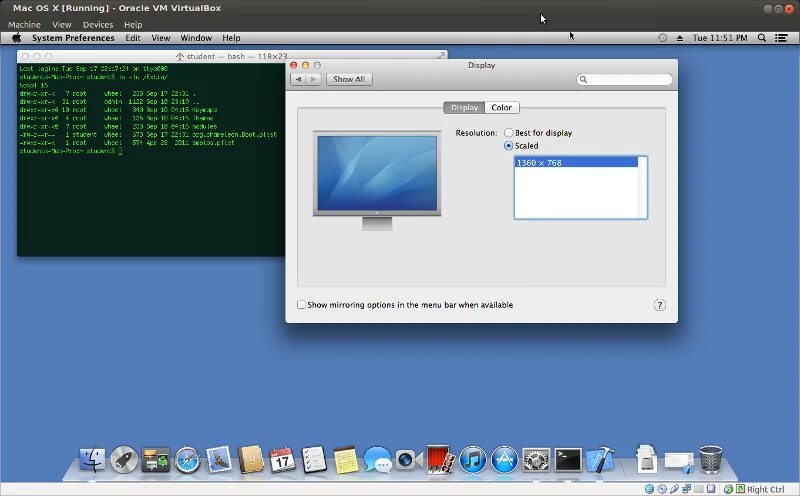Image resolution: width=800 pixels, height=496 pixels.
Task: Click the monitor preview thumbnail
Action: [377, 180]
